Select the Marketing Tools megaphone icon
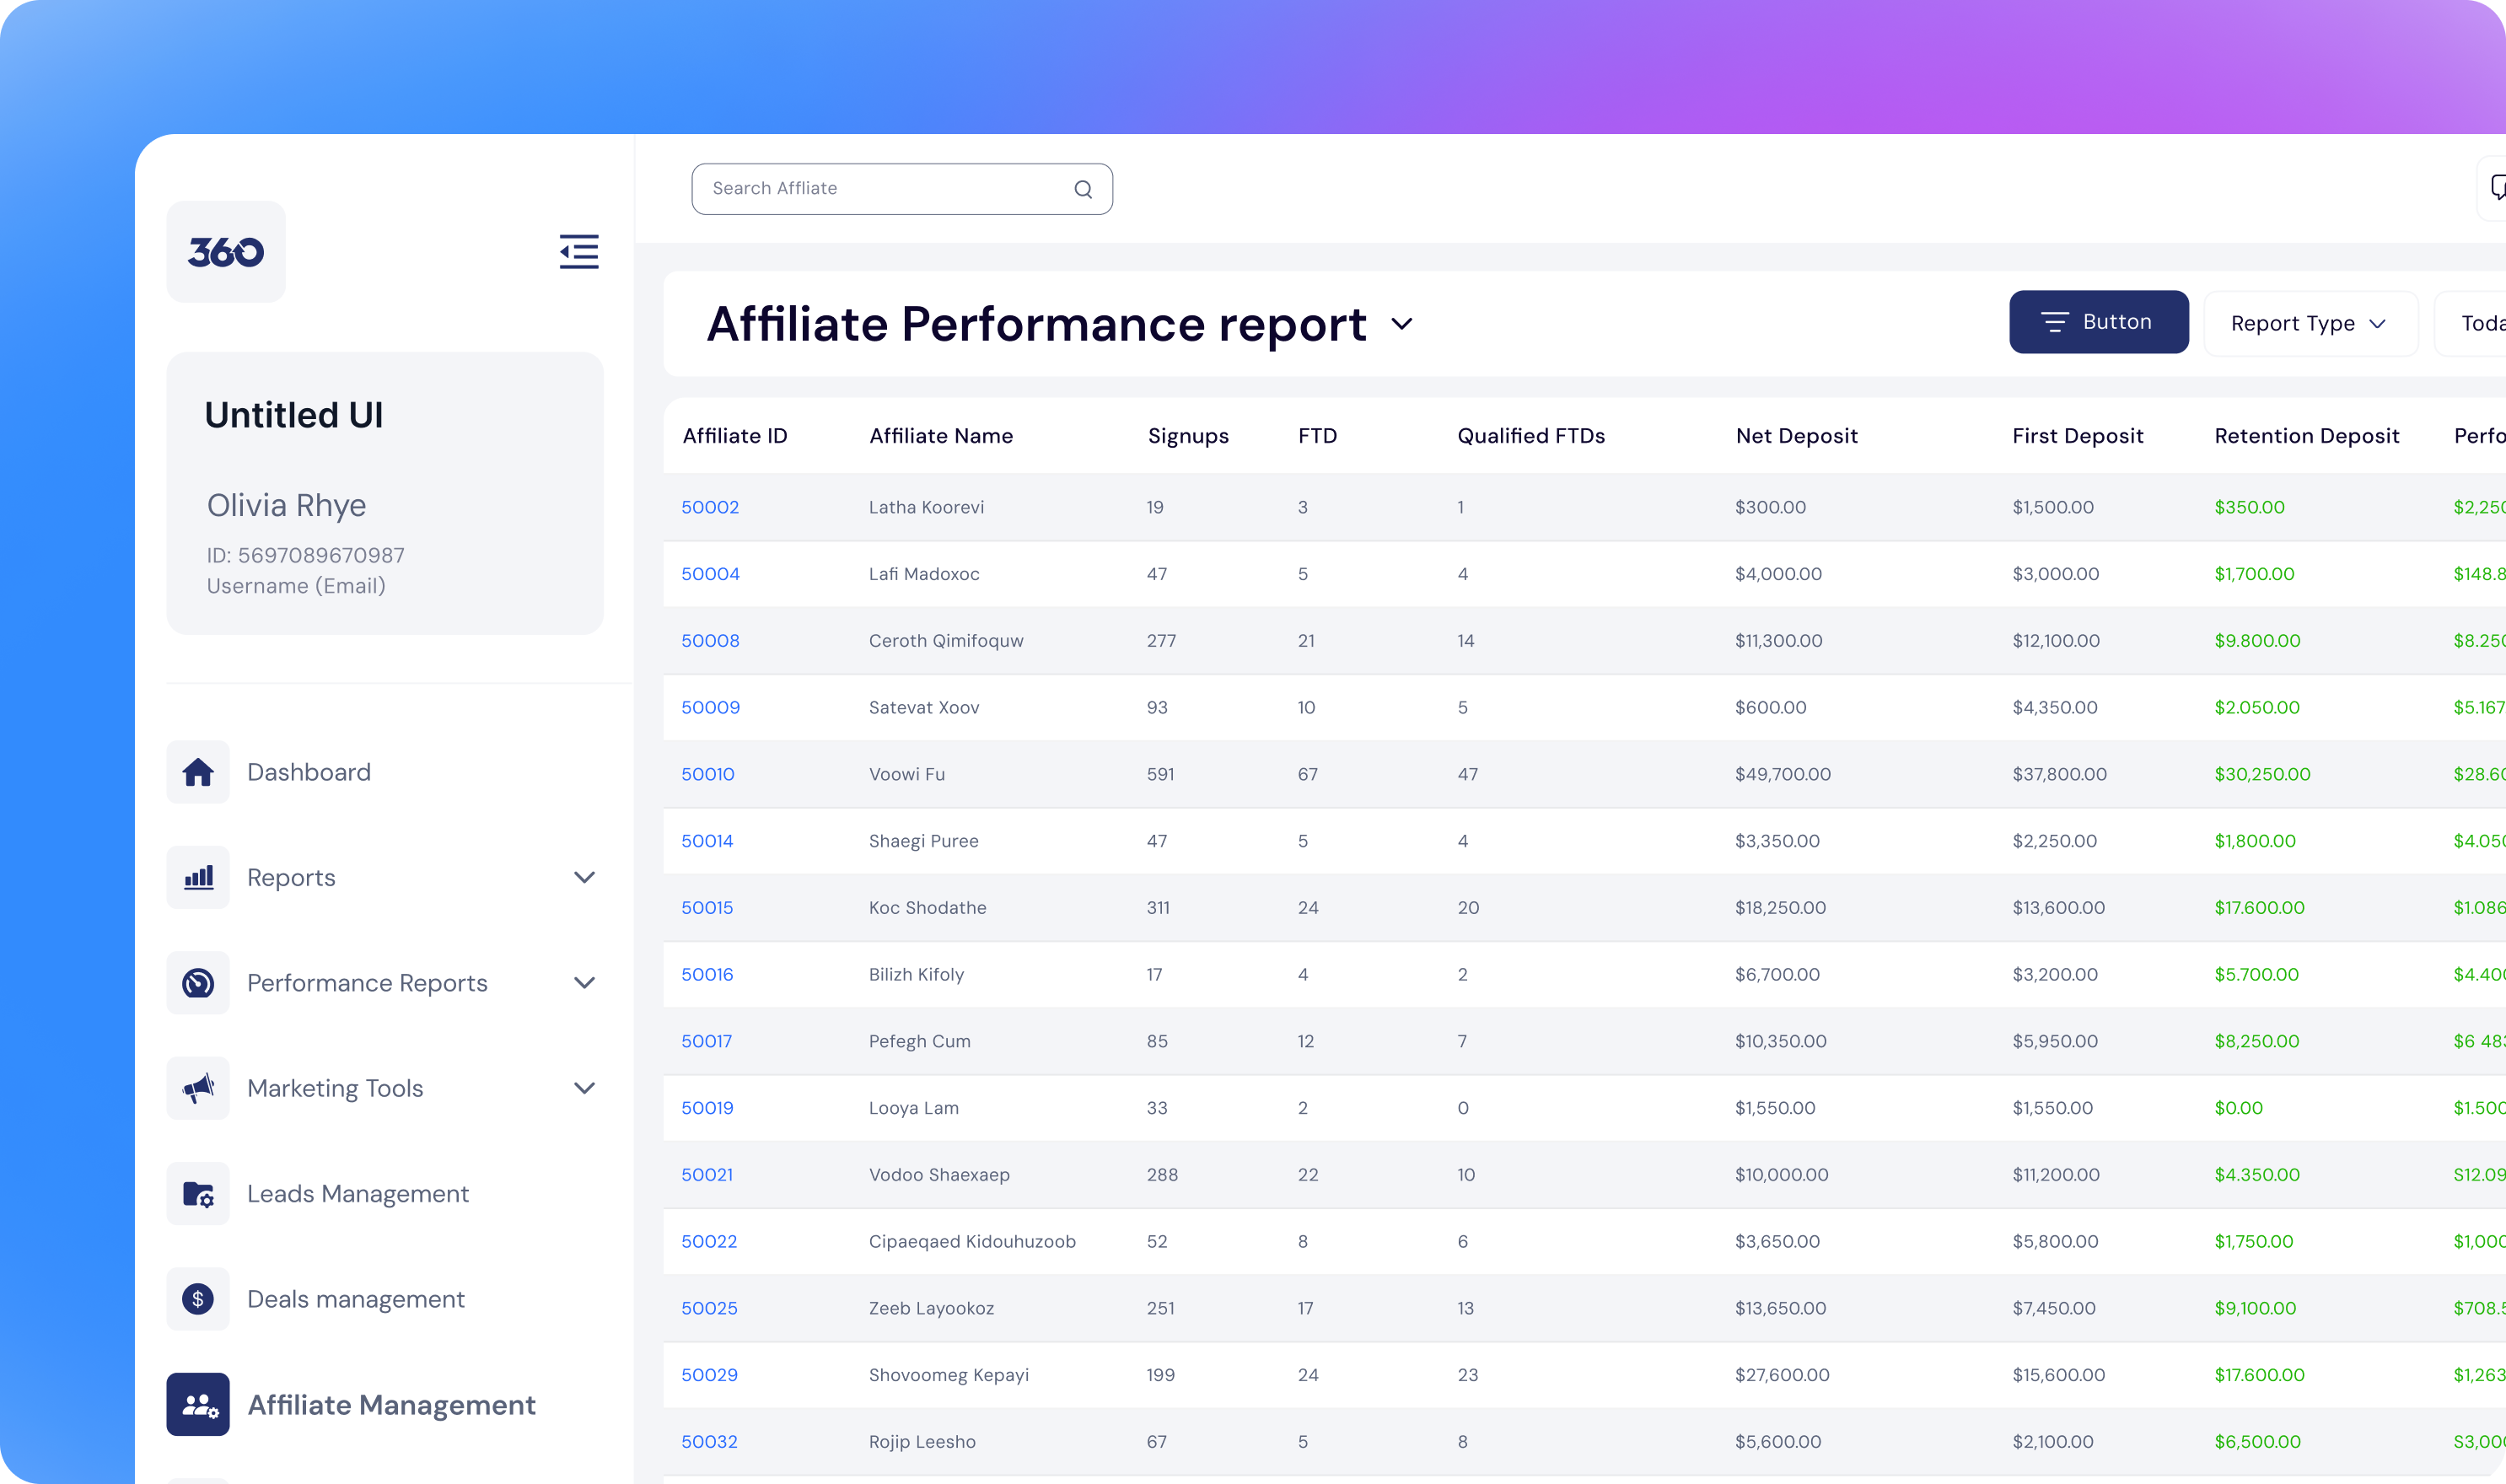The image size is (2506, 1484). 198,1088
